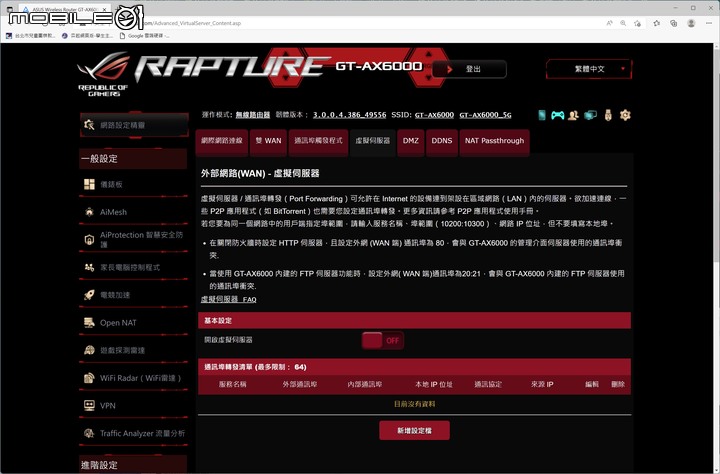The height and width of the screenshot is (474, 720).
Task: Open the Traffic Analyzer sidebar icon
Action: pyautogui.click(x=89, y=433)
